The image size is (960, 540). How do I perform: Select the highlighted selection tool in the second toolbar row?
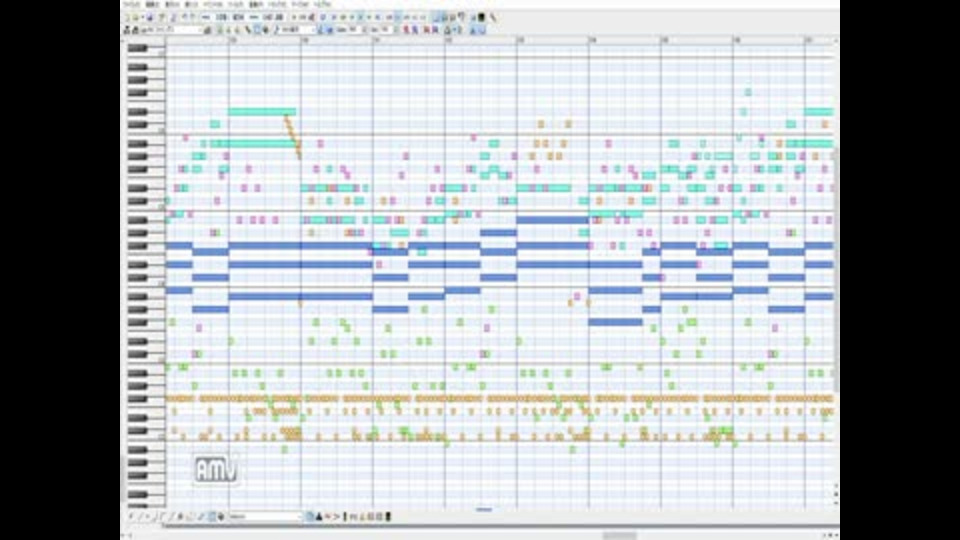tap(258, 29)
